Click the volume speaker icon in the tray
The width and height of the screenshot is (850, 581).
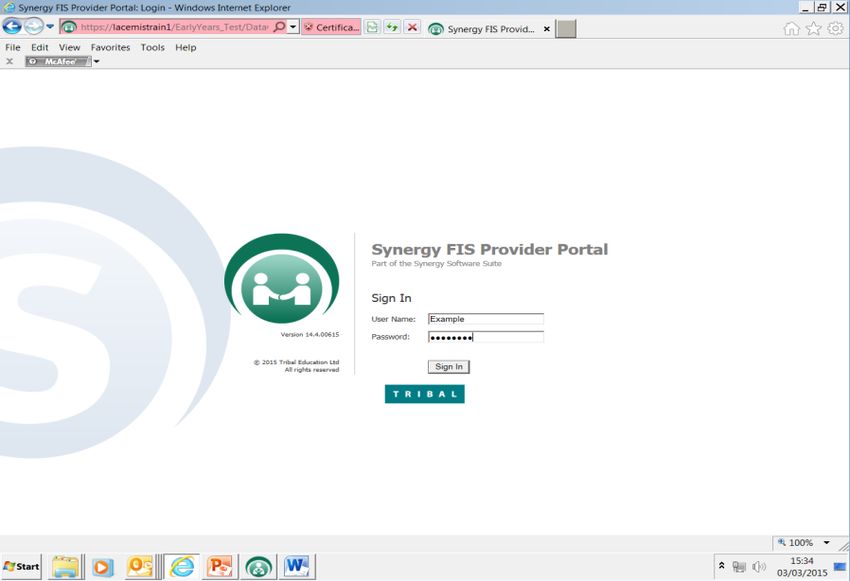click(759, 567)
